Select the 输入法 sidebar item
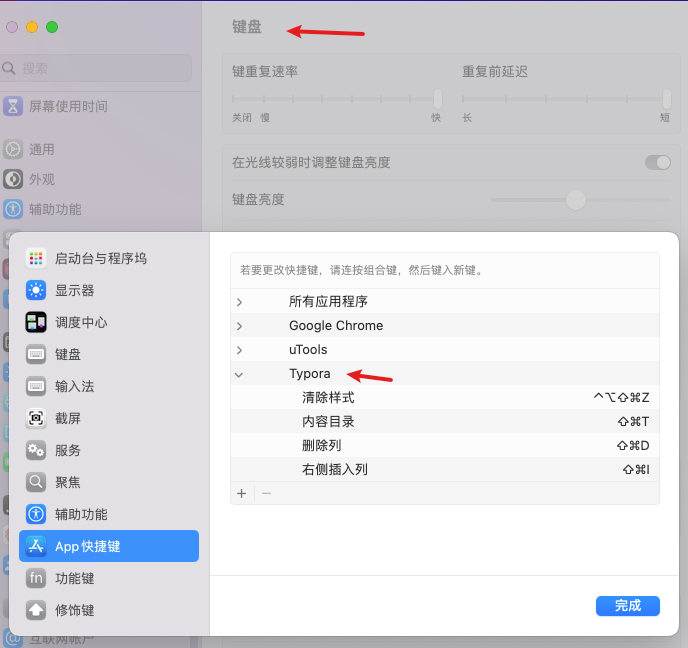Screen dimensions: 688x648 click(68, 386)
